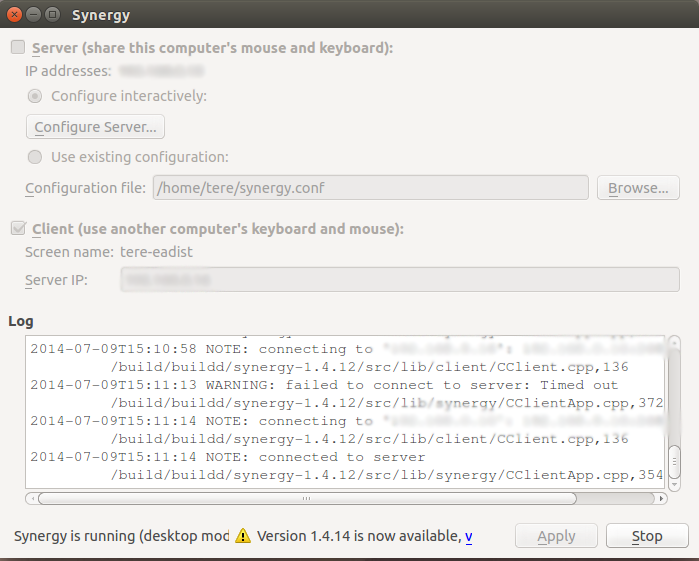This screenshot has width=699, height=561.
Task: Click the log scroll-down arrow
Action: (674, 485)
